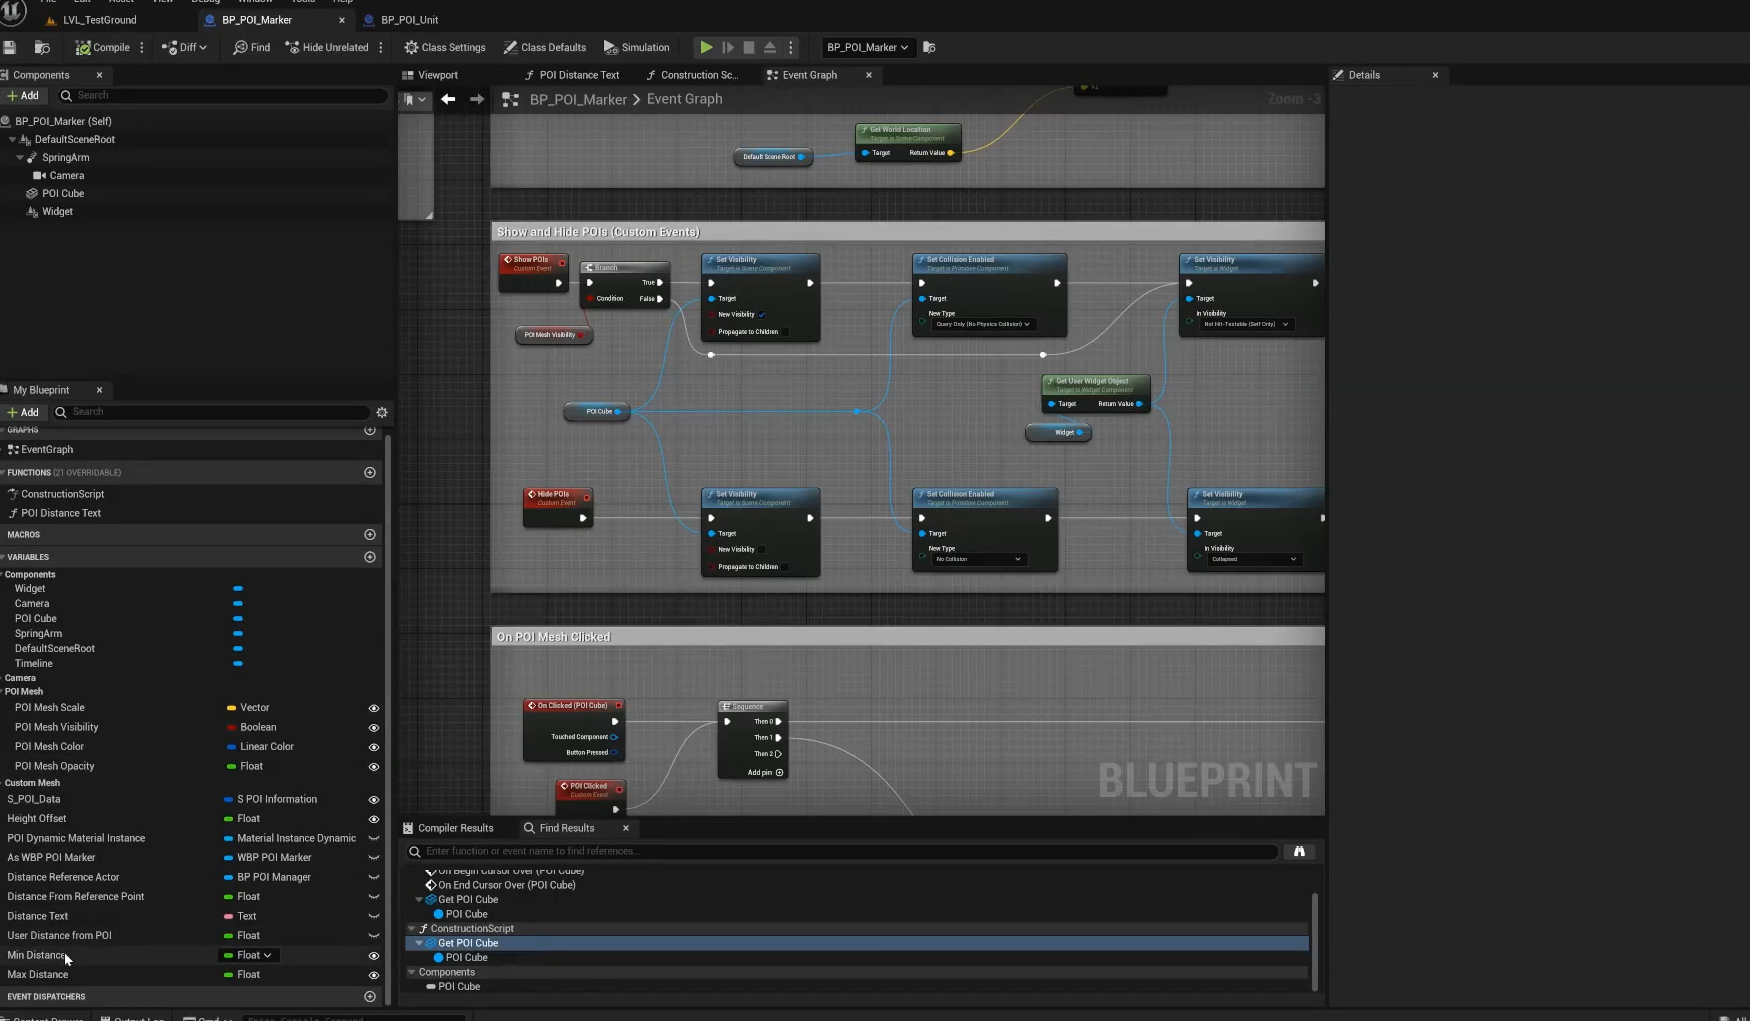The width and height of the screenshot is (1750, 1021).
Task: Open the BP_POI_Marker debug object dropdown
Action: pos(867,47)
